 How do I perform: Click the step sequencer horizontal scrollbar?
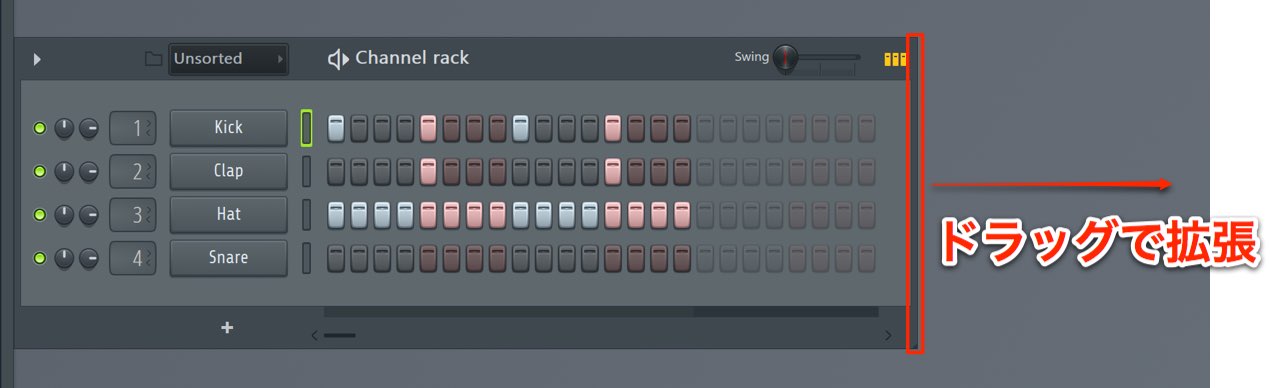(x=601, y=335)
